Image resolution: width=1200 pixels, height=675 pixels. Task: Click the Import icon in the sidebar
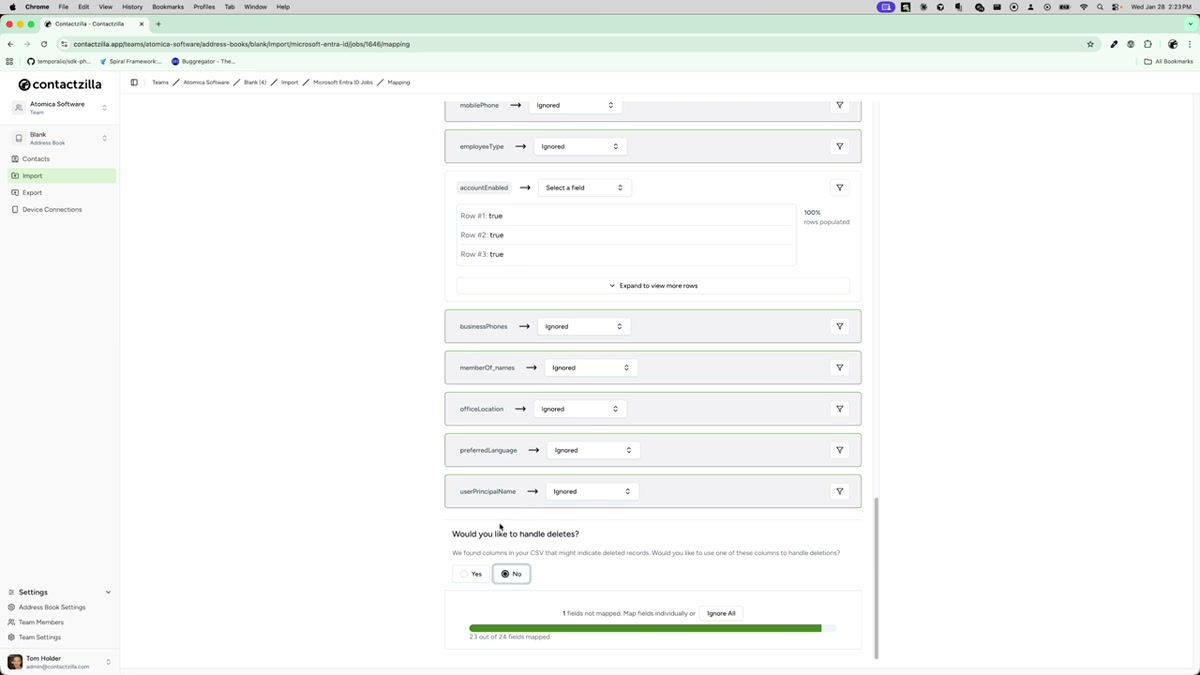point(14,175)
